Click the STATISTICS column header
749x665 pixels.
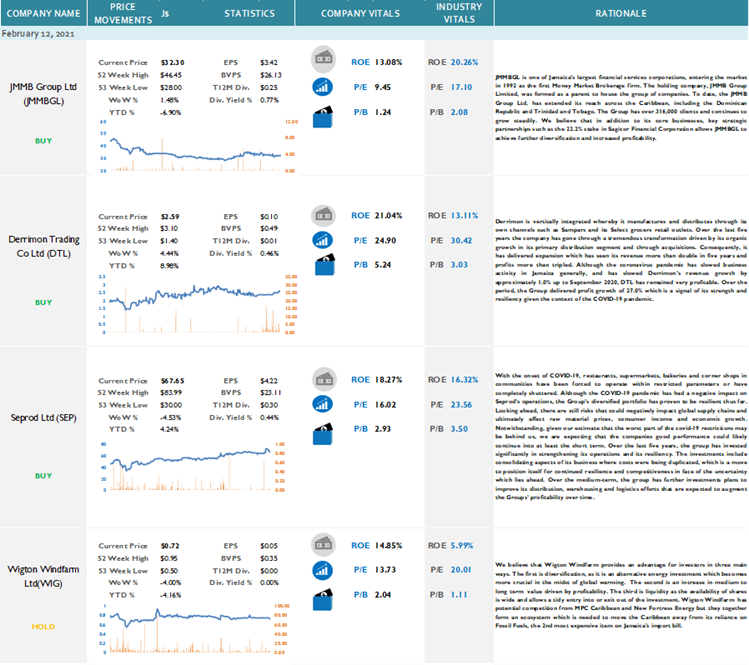(249, 13)
